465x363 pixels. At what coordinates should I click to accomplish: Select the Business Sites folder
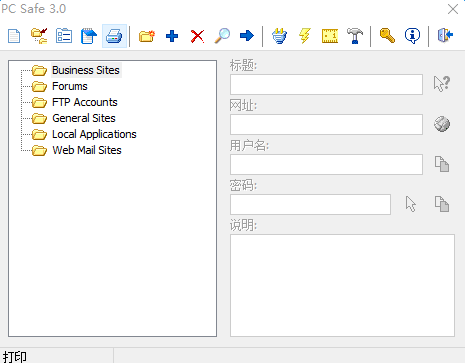point(86,70)
